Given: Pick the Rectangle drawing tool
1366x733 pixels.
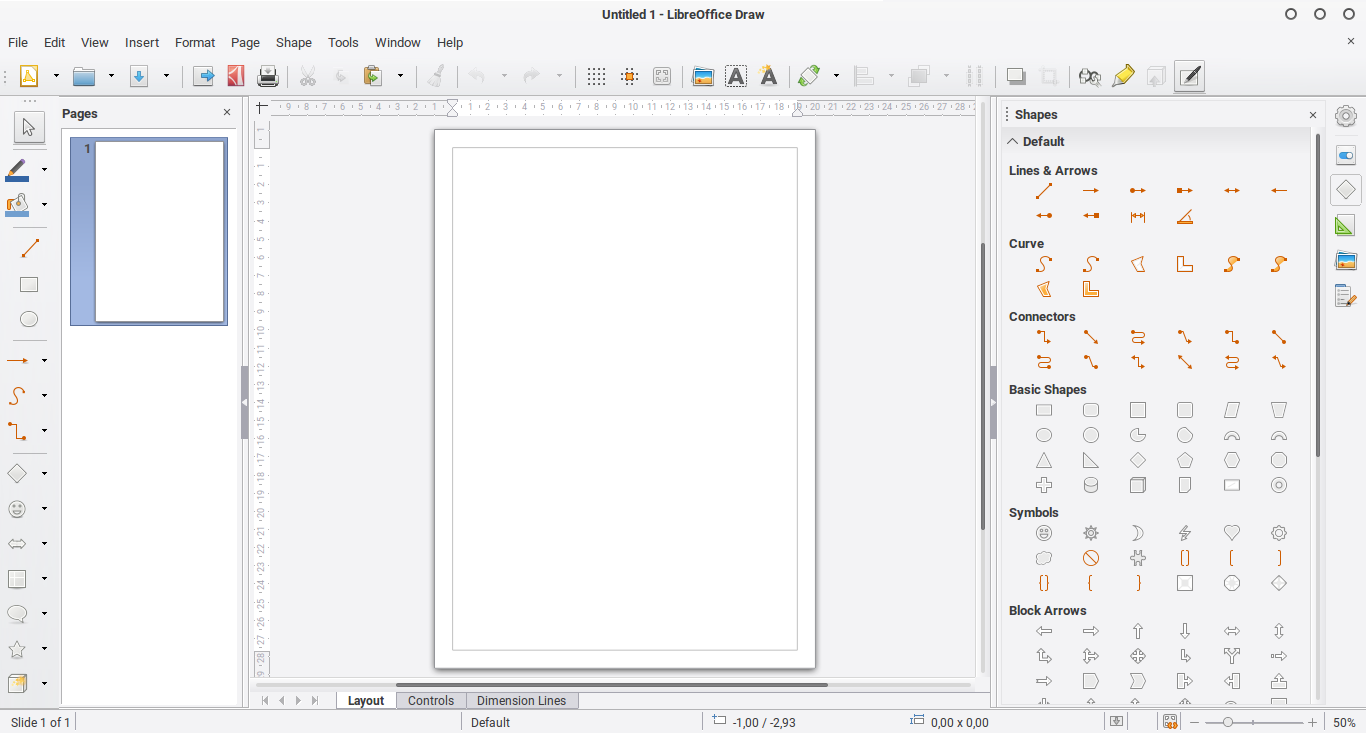Looking at the screenshot, I should [28, 284].
